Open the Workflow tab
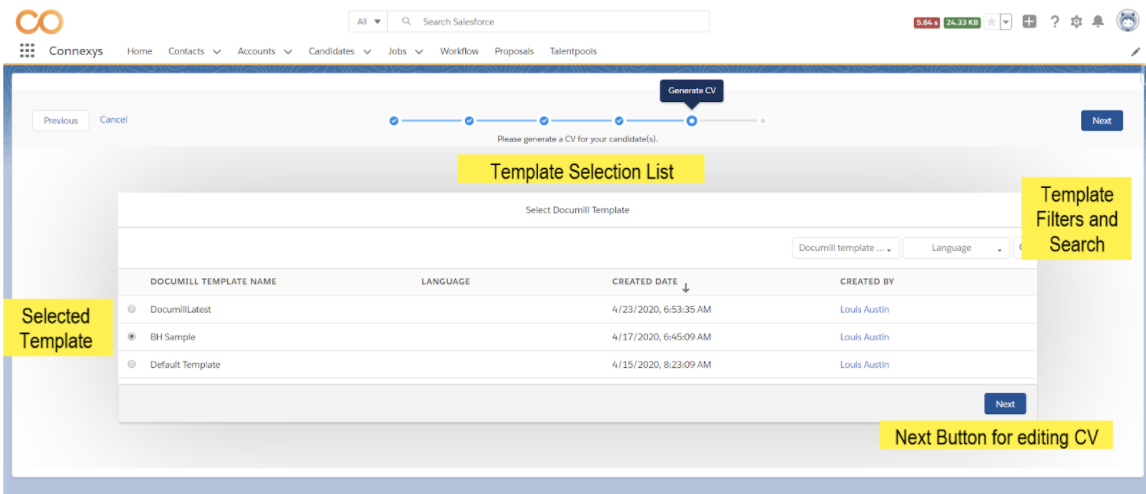This screenshot has height=494, width=1146. coord(459,51)
